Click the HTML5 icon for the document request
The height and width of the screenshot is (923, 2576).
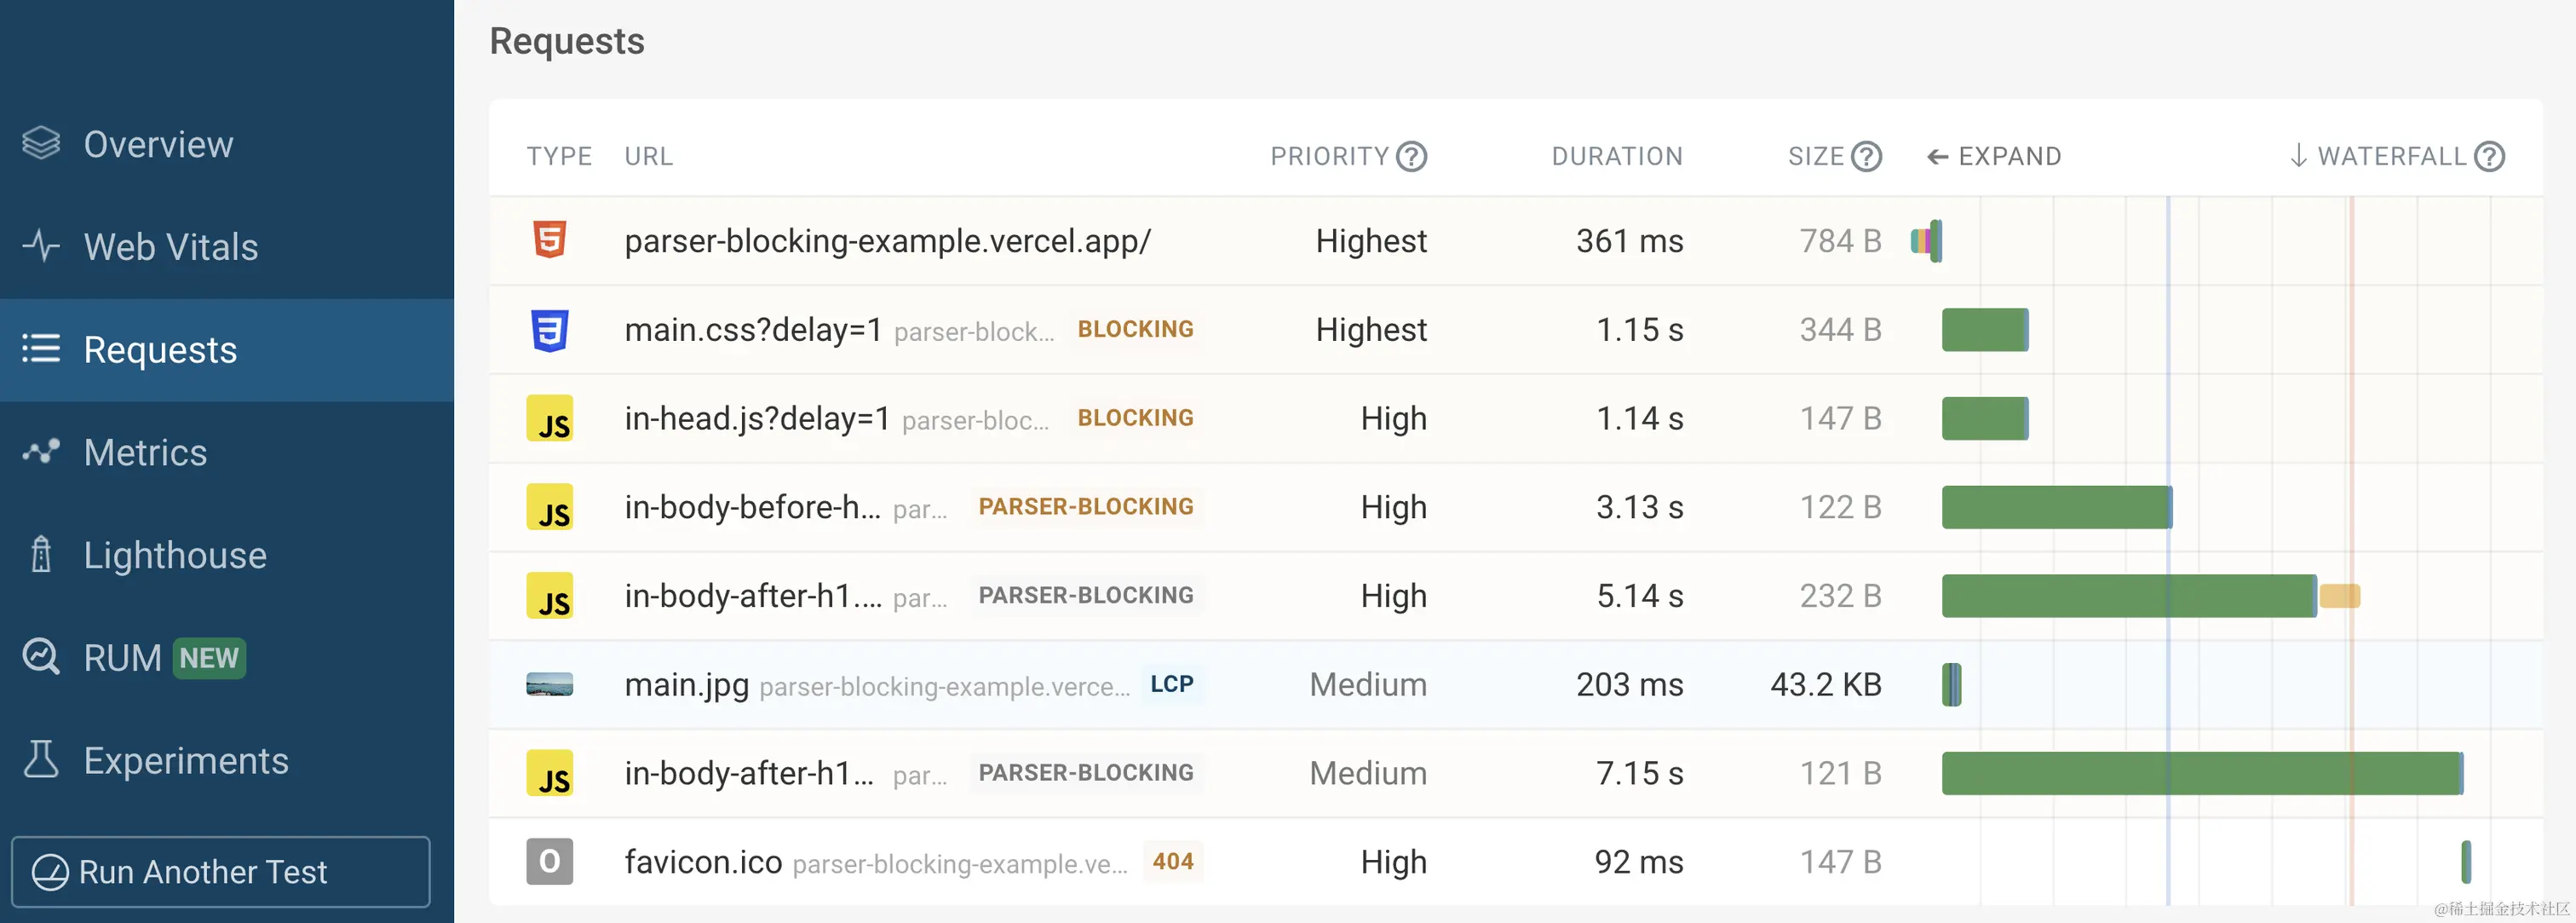pos(549,240)
